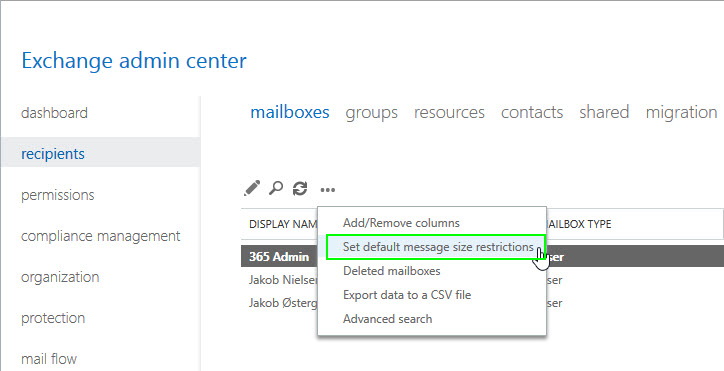Open dashboard in the sidebar
This screenshot has width=724, height=371.
click(x=54, y=113)
